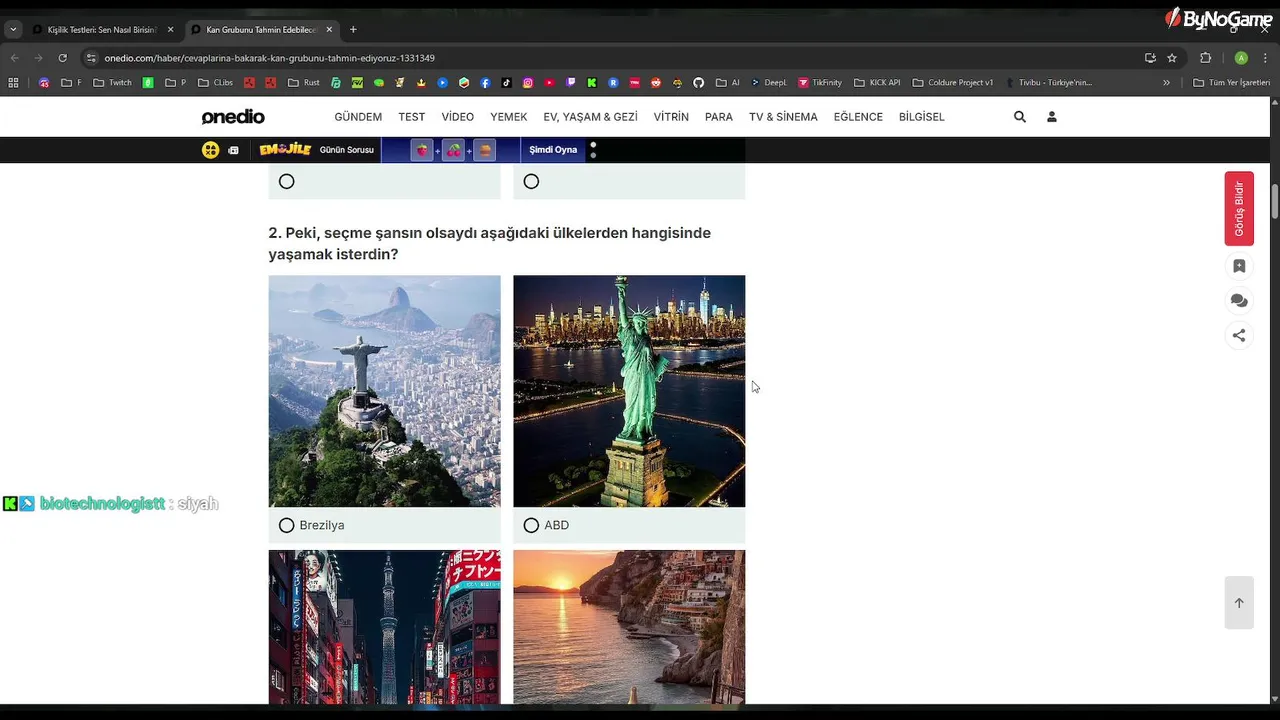Open the TikFinity bookmark
The height and width of the screenshot is (720, 1280).
pyautogui.click(x=821, y=83)
